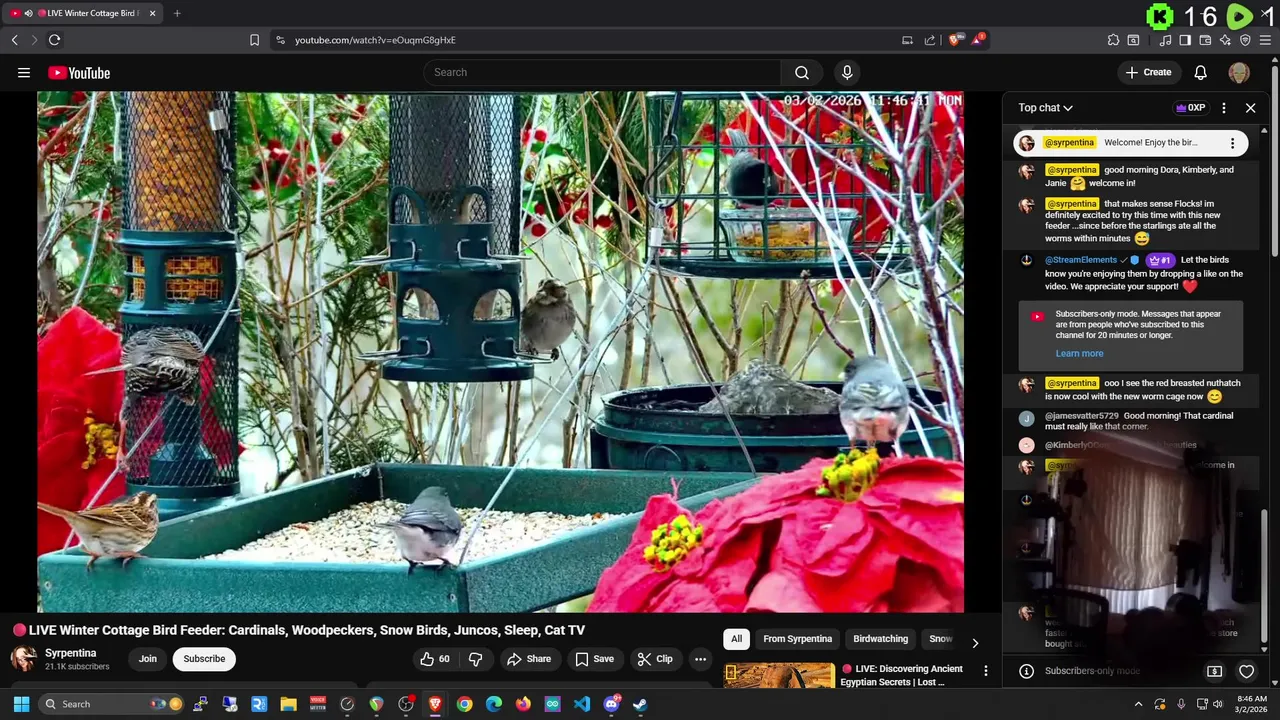The width and height of the screenshot is (1280, 720).
Task: Select the All filter chip
Action: [736, 639]
